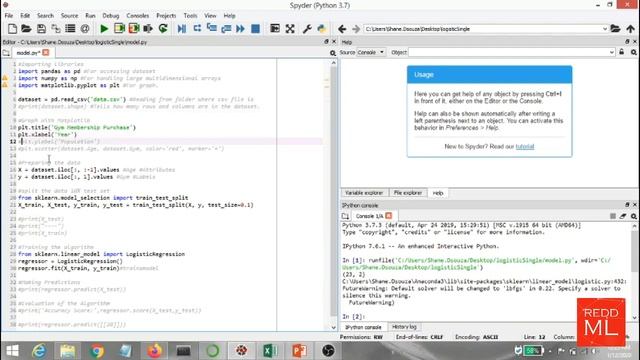640x360 pixels.
Task: Expand the Source Console dropdown
Action: (371, 52)
